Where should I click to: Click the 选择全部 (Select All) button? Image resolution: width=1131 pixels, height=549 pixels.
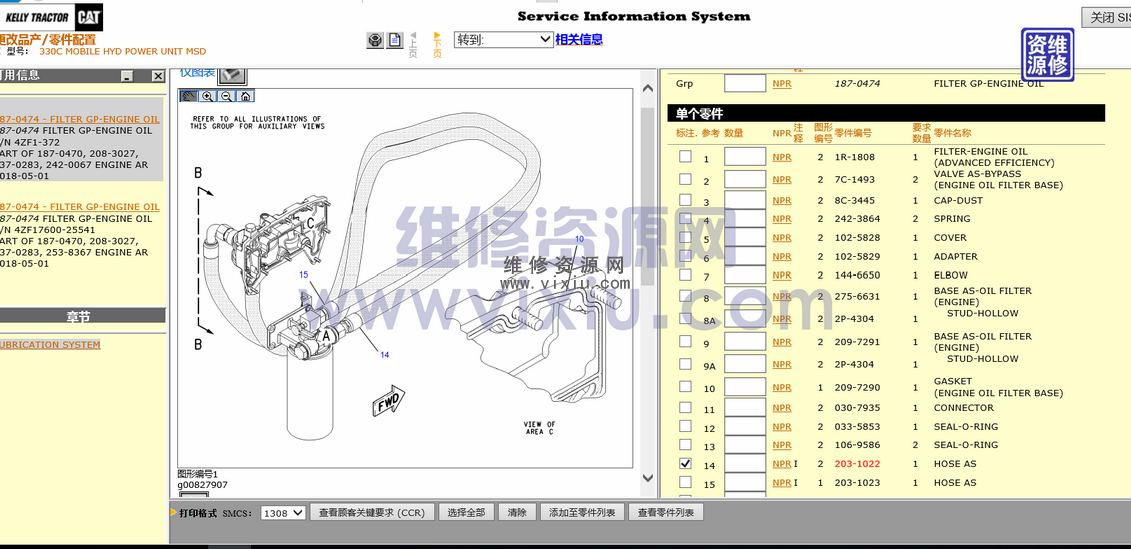click(466, 513)
